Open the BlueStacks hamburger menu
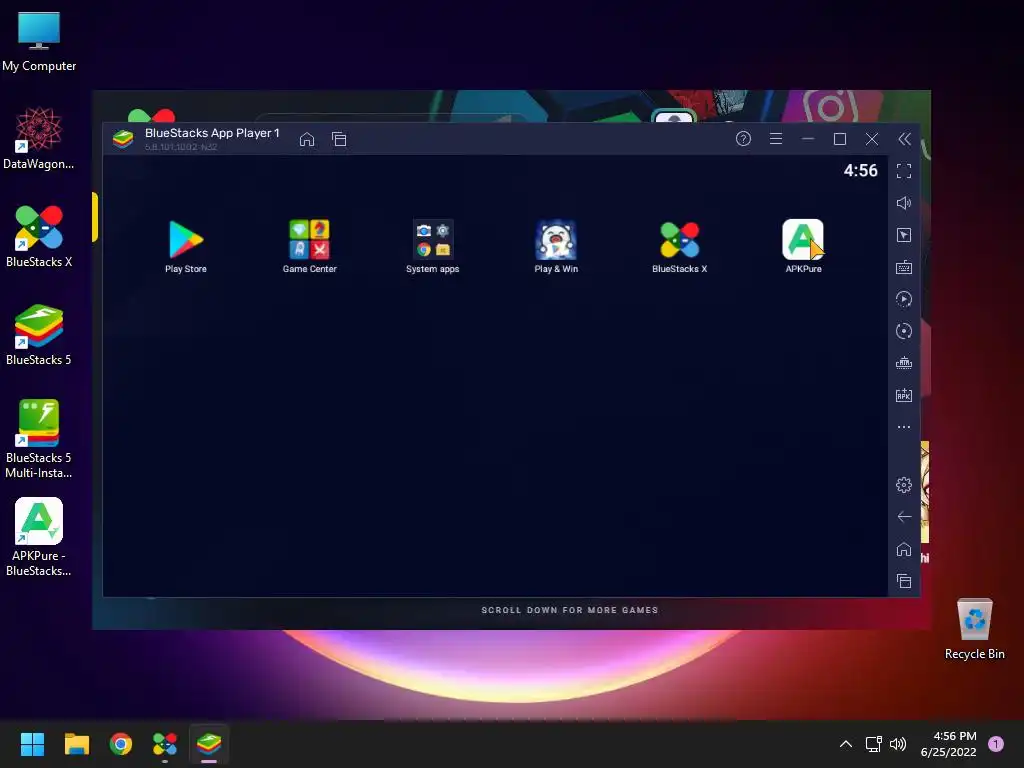This screenshot has width=1024, height=768. tap(776, 138)
